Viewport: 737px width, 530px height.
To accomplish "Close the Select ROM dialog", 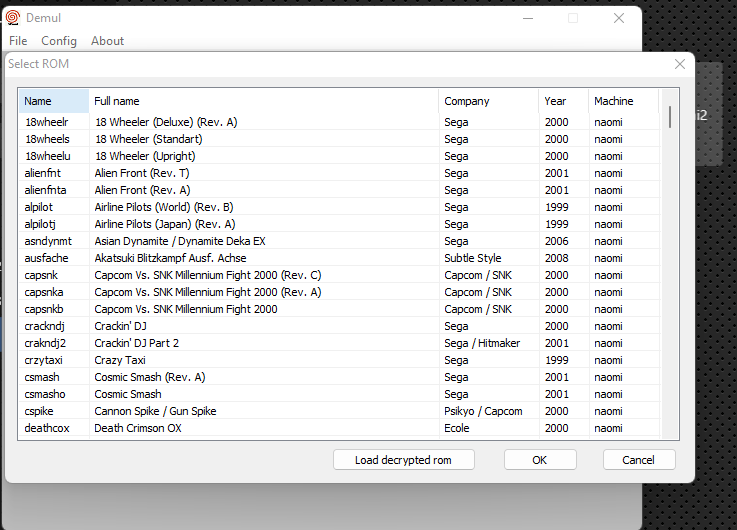I will coord(679,64).
